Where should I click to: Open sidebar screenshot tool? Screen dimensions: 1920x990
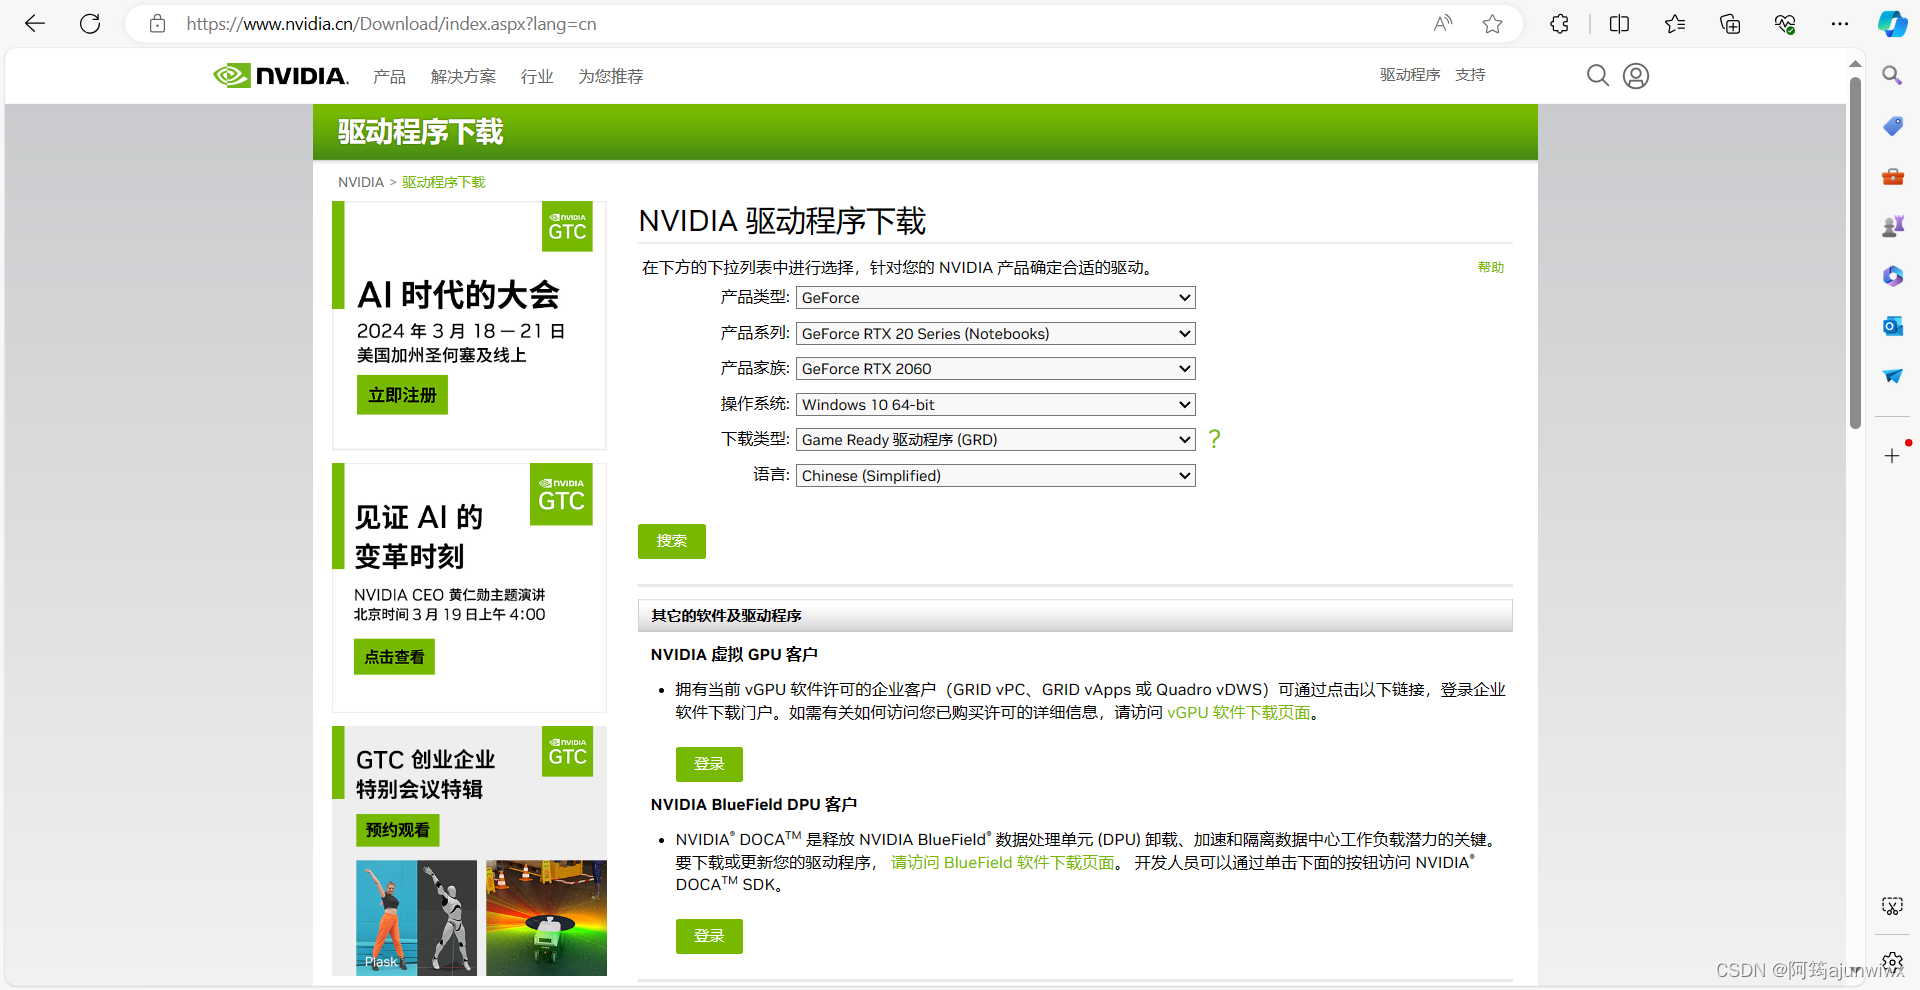pos(1892,906)
